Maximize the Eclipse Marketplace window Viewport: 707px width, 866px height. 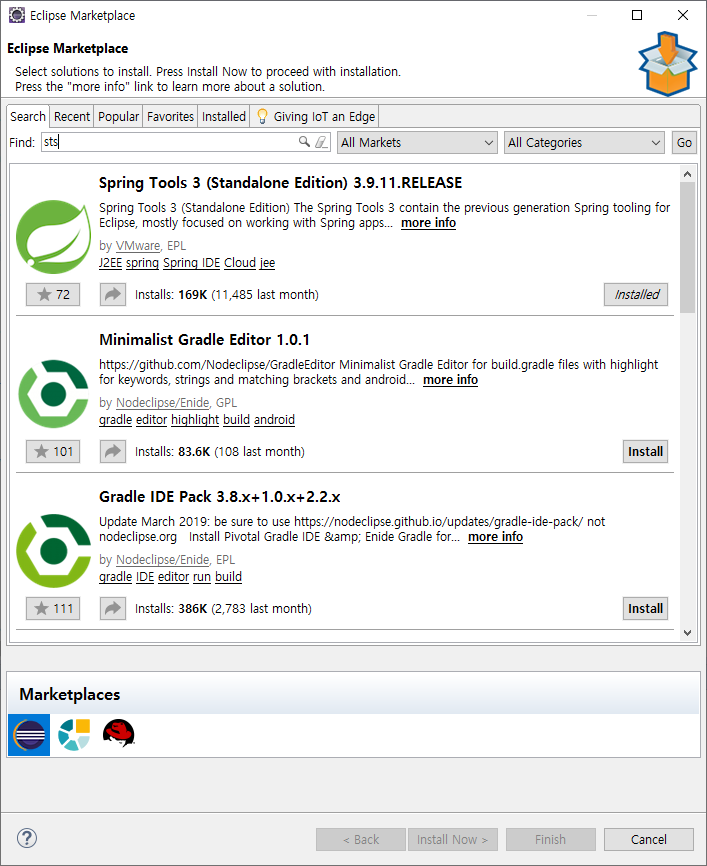(x=637, y=15)
